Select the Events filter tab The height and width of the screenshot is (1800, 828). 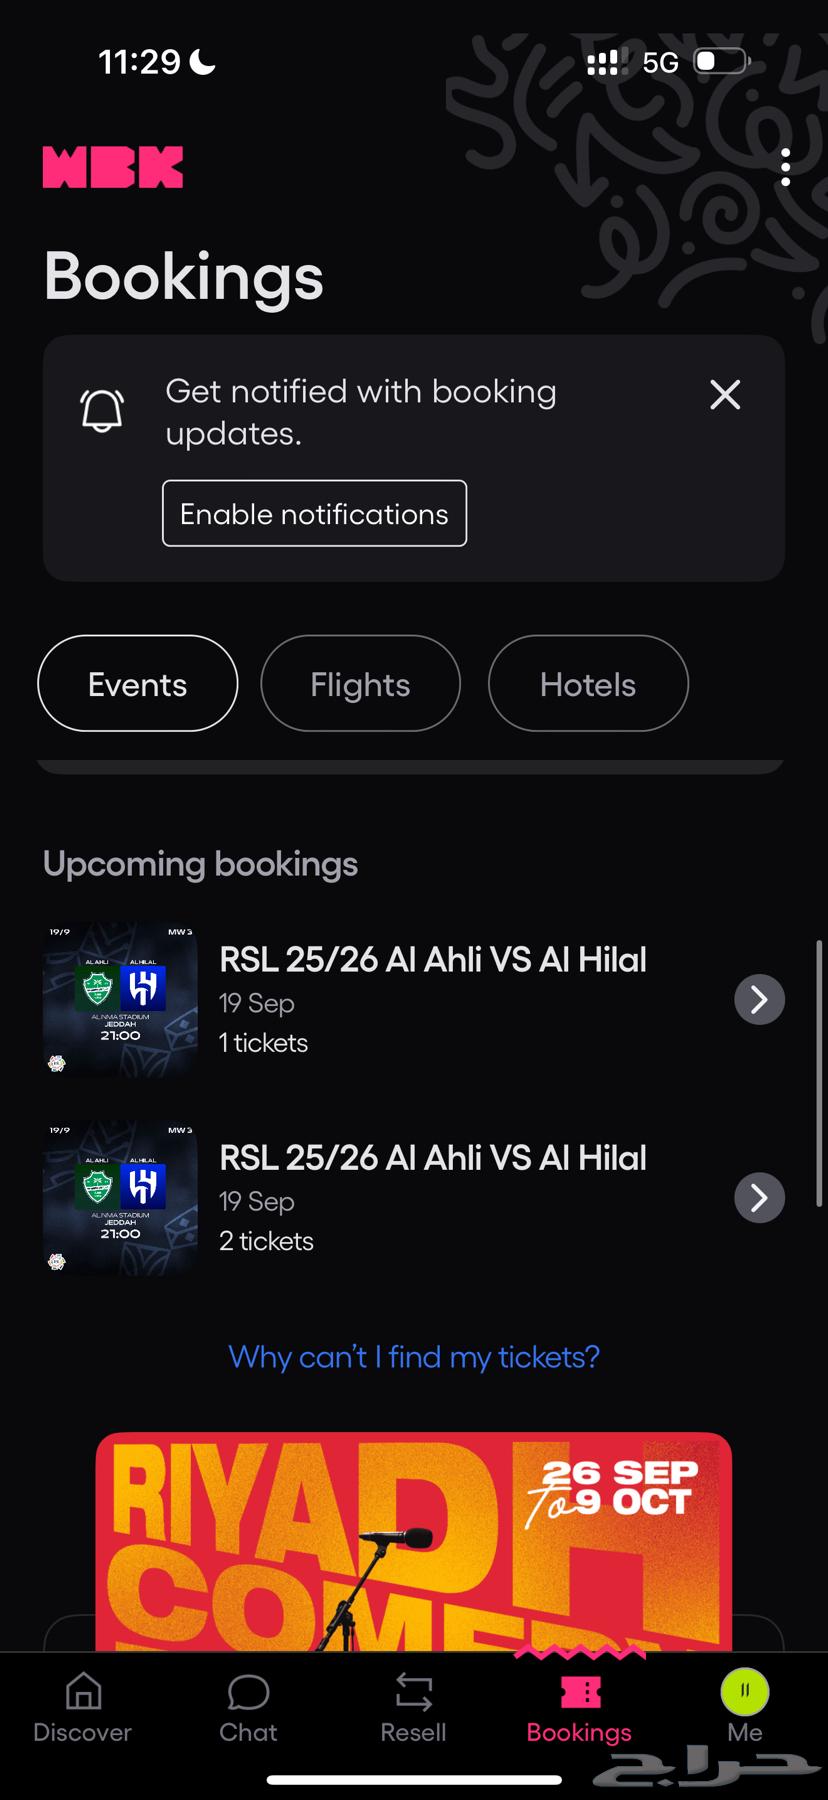(x=138, y=684)
